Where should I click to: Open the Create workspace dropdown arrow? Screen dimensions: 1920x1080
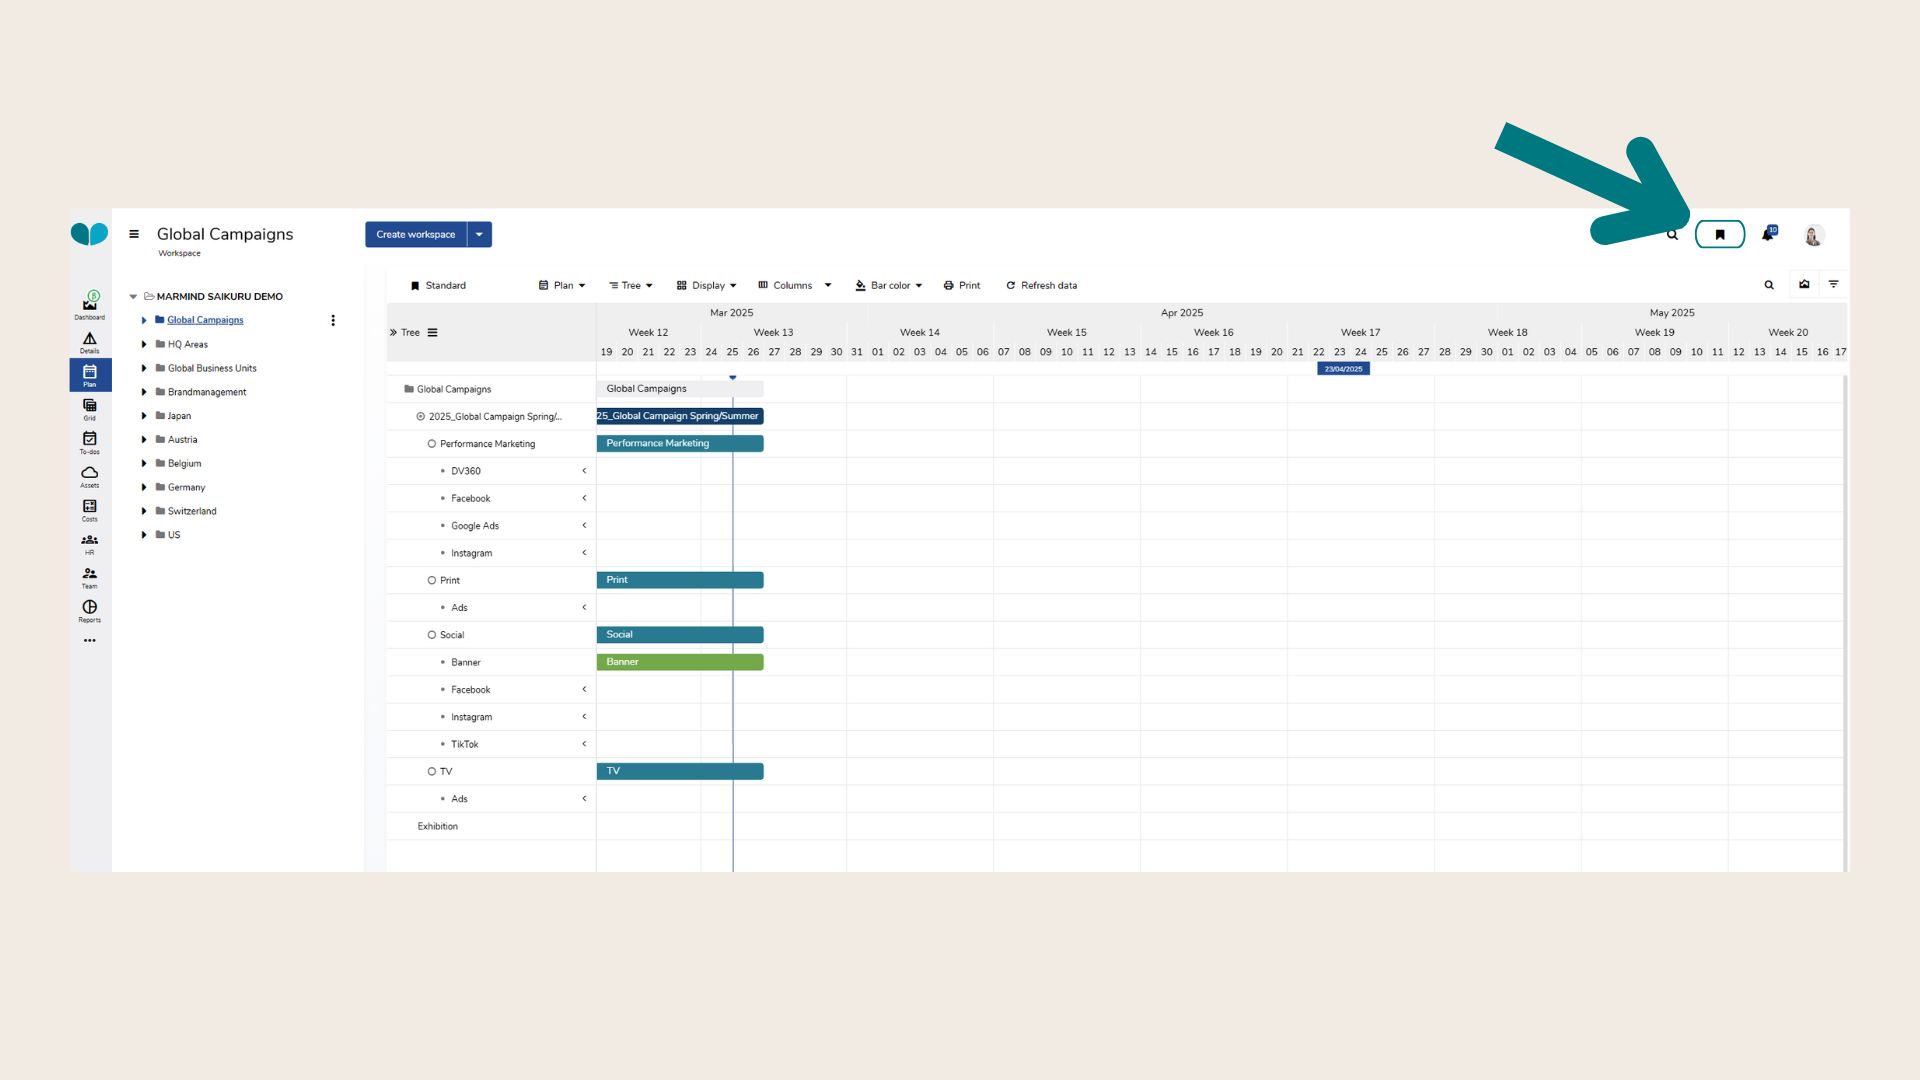[x=479, y=235]
